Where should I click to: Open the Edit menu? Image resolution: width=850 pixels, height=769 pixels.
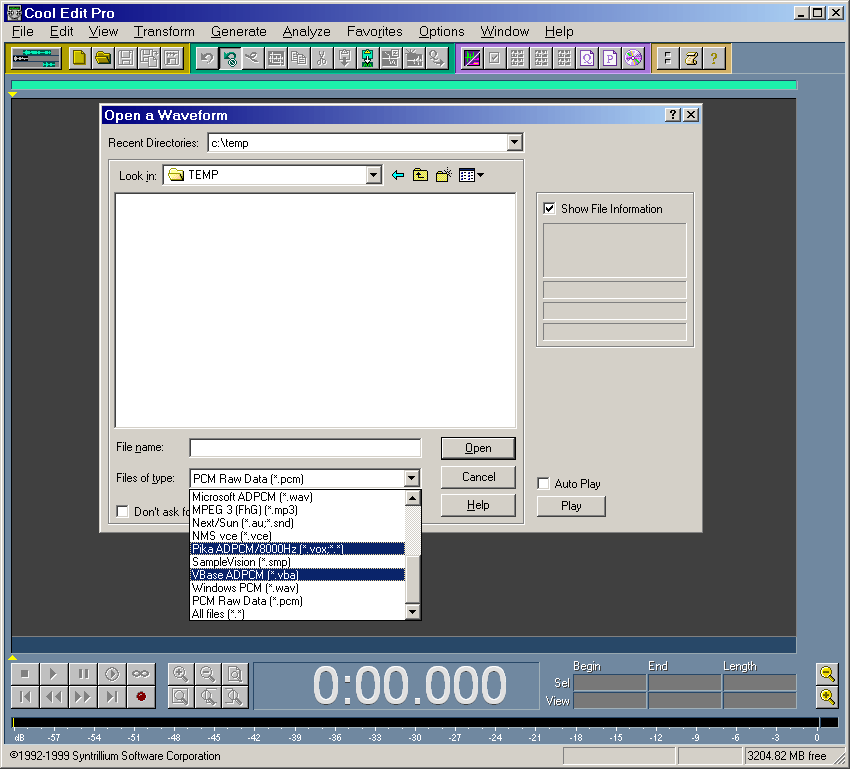[x=61, y=31]
